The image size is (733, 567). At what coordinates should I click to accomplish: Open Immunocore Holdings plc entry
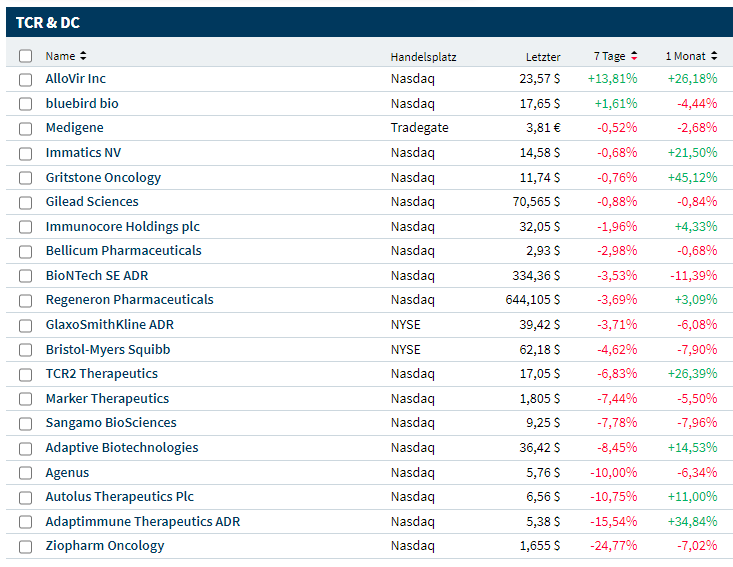[x=122, y=226]
